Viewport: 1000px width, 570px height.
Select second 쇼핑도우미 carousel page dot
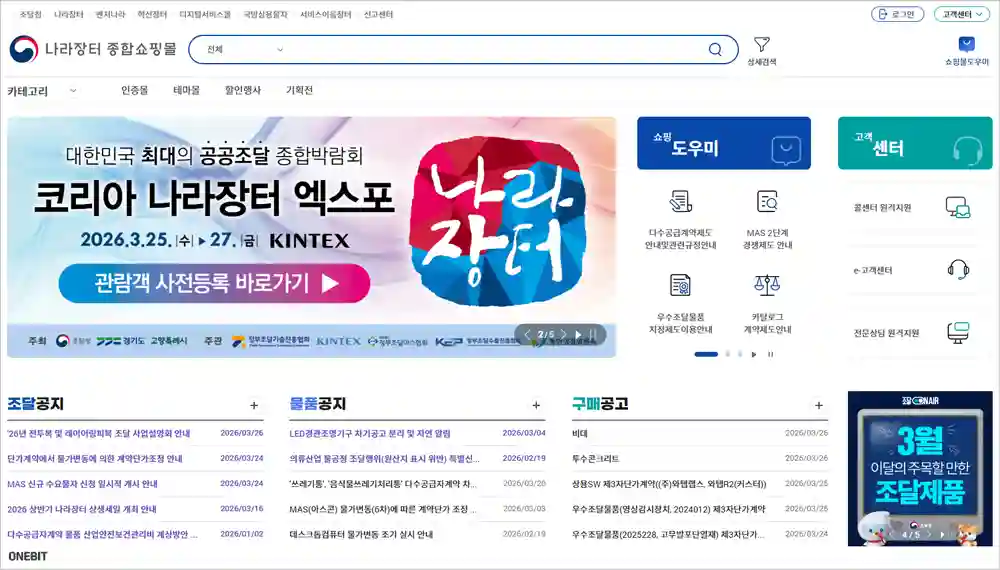[x=728, y=354]
